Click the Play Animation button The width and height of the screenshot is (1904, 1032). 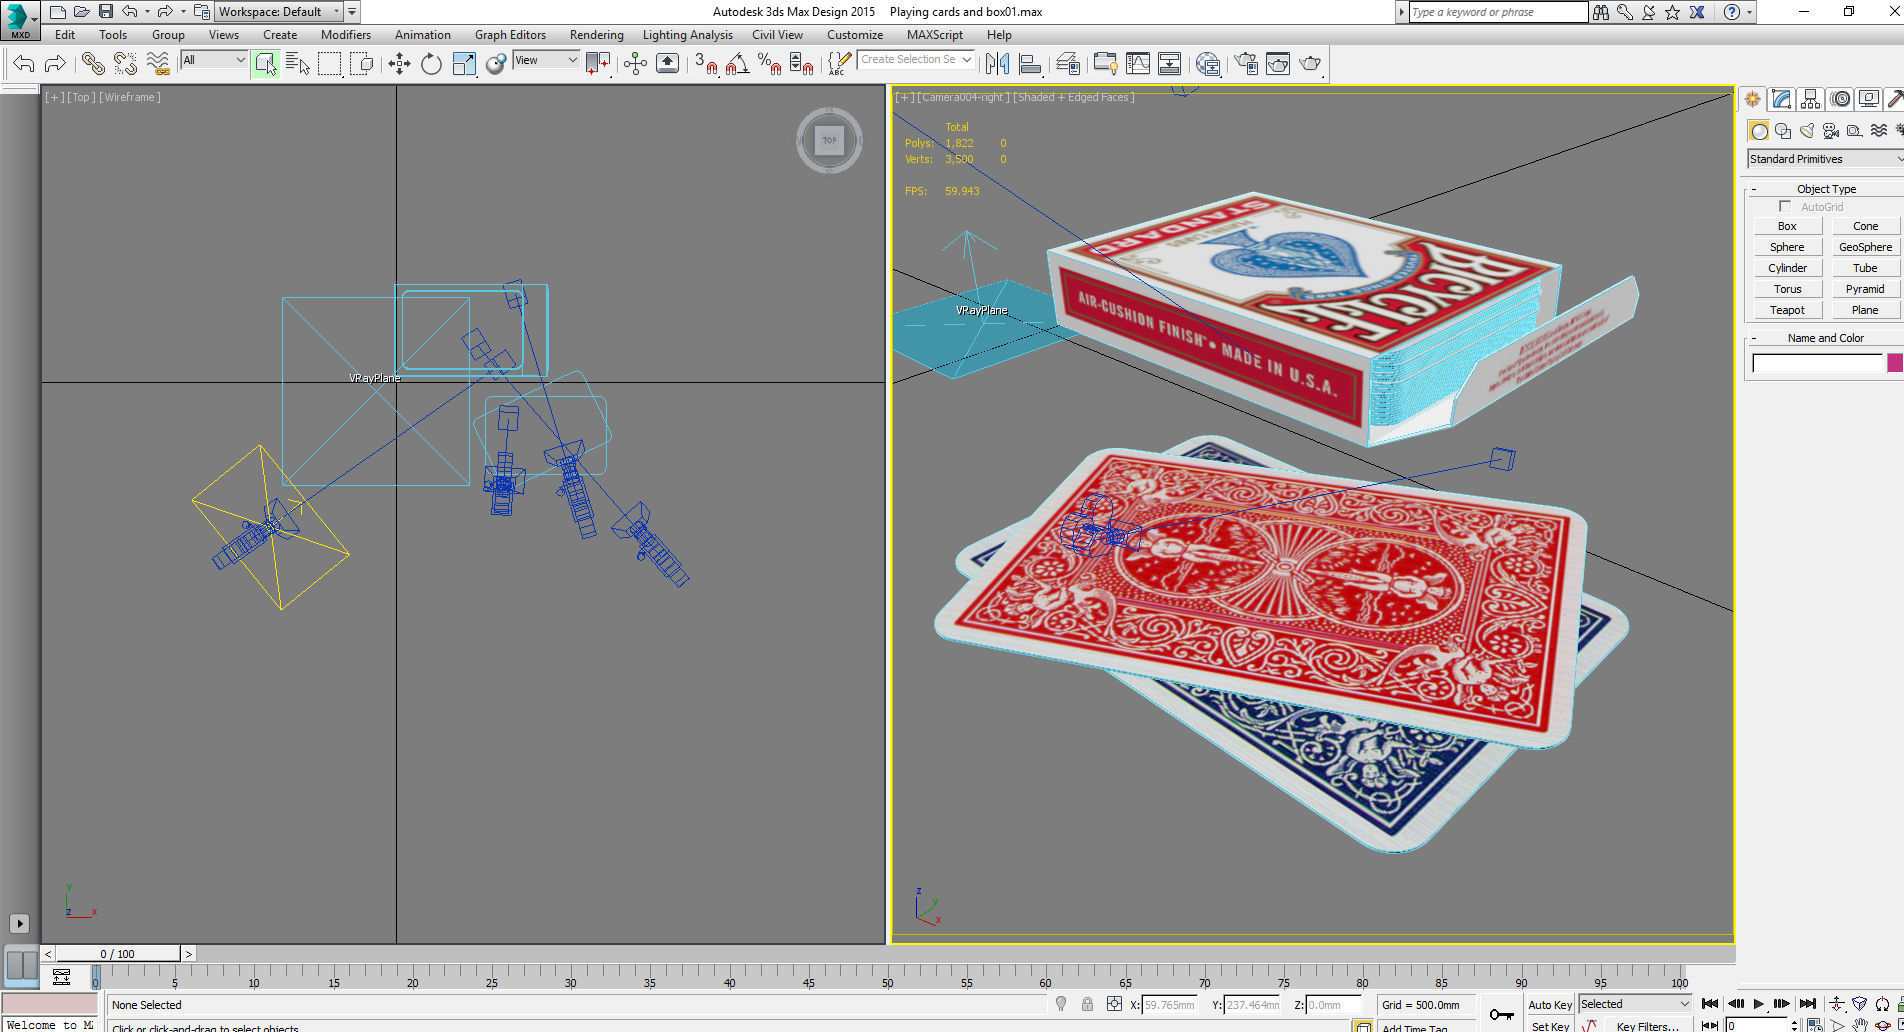point(1759,1004)
